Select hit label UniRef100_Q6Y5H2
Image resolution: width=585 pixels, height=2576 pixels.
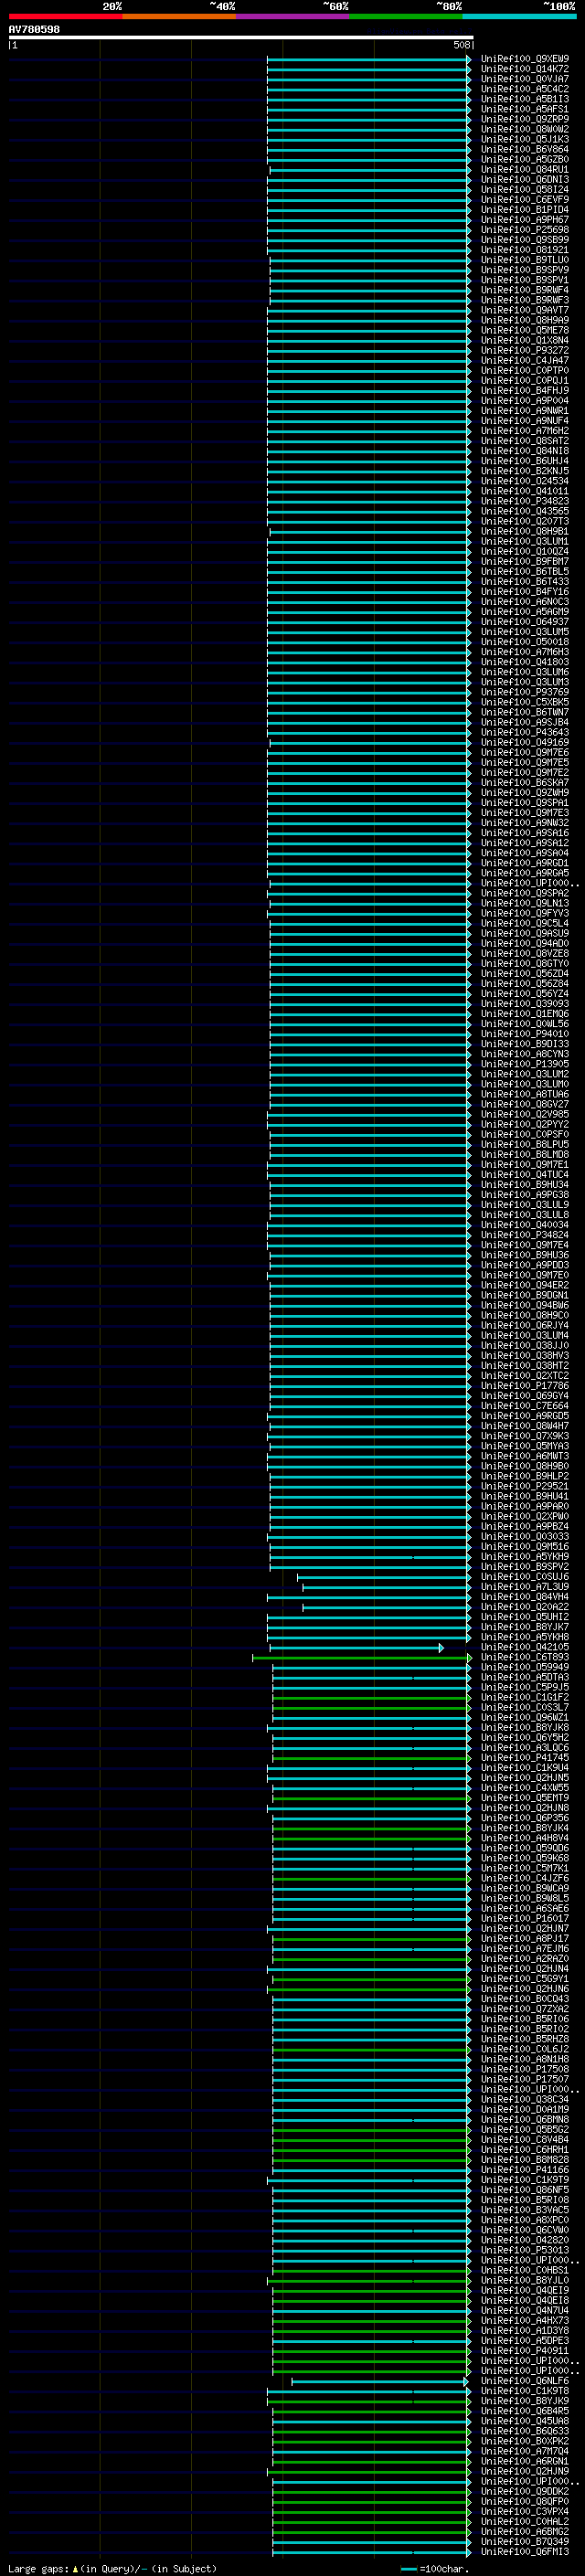click(525, 1738)
